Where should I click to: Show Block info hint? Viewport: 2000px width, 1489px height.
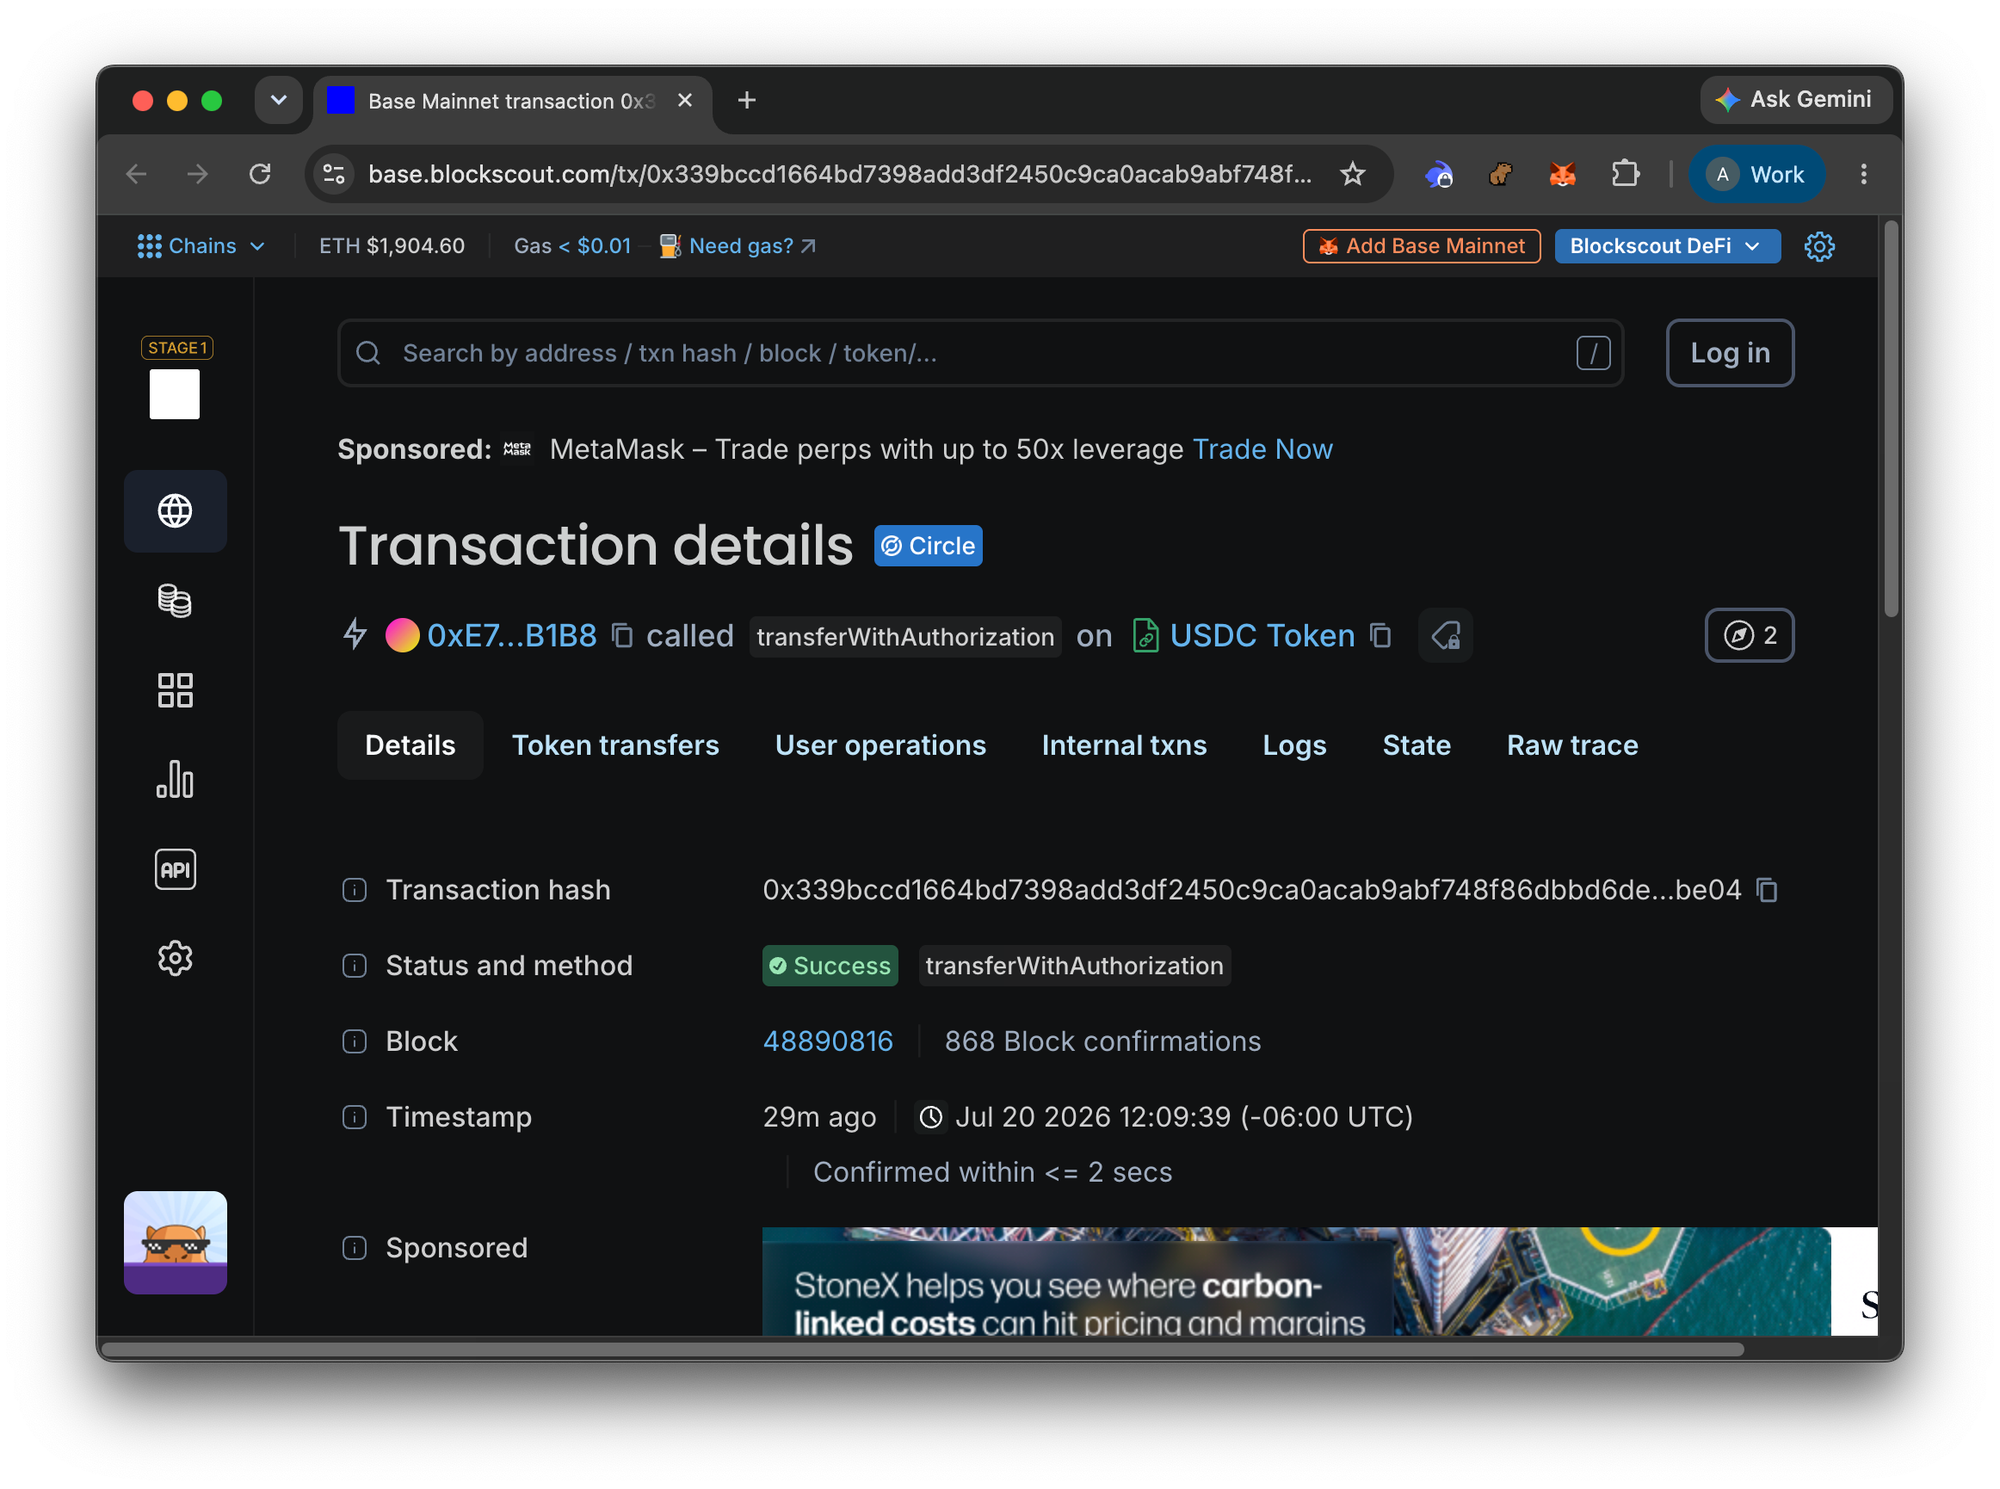coord(355,1041)
